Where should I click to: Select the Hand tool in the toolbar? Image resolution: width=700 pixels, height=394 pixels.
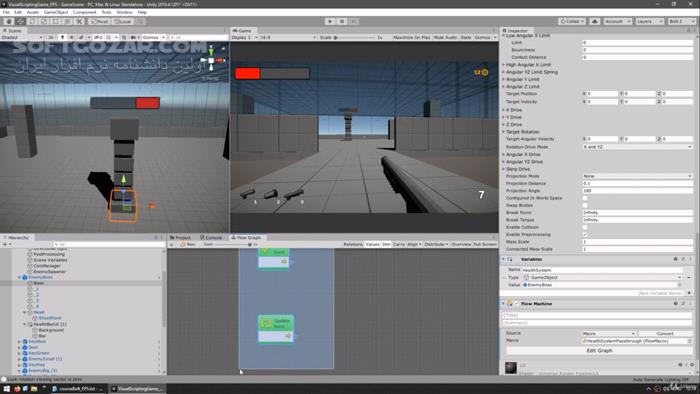tap(9, 21)
